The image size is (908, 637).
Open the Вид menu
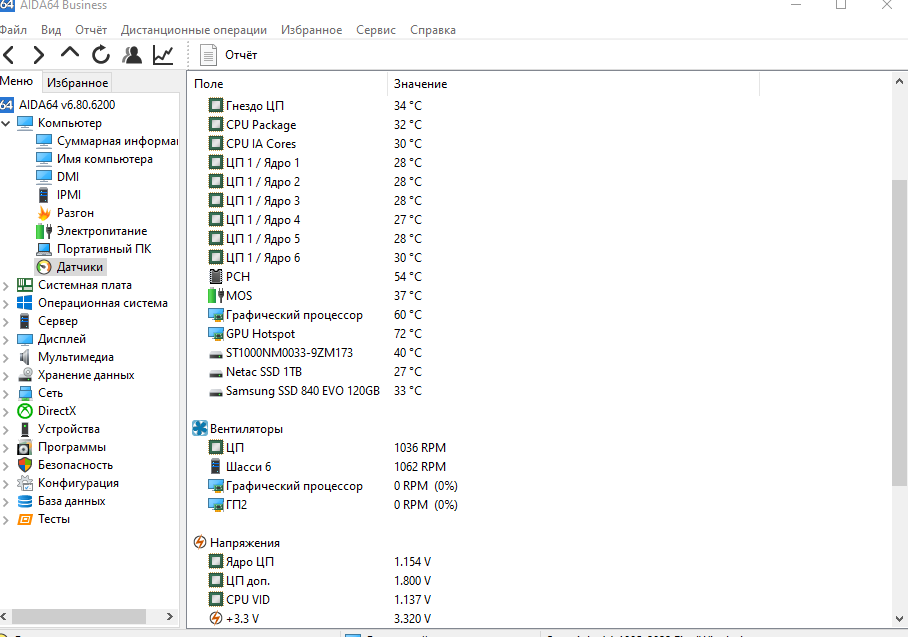point(51,30)
